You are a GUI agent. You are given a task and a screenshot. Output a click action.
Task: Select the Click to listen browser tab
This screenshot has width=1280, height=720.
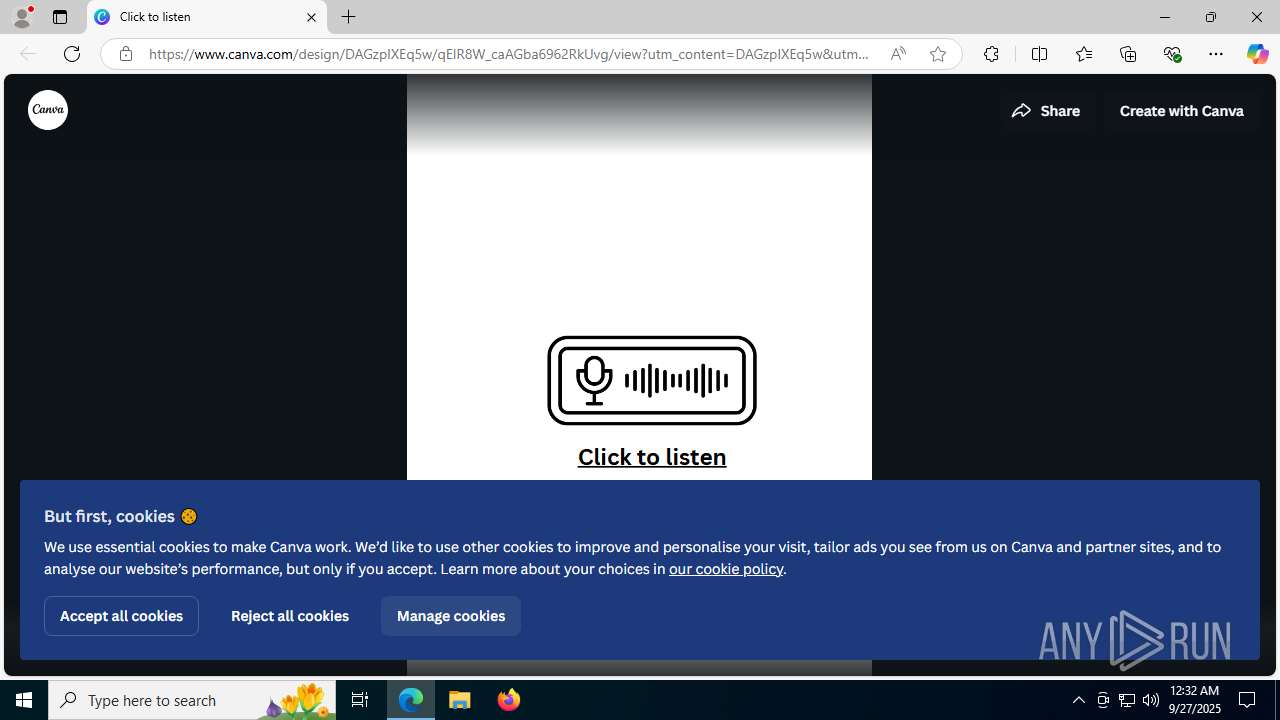pyautogui.click(x=207, y=17)
